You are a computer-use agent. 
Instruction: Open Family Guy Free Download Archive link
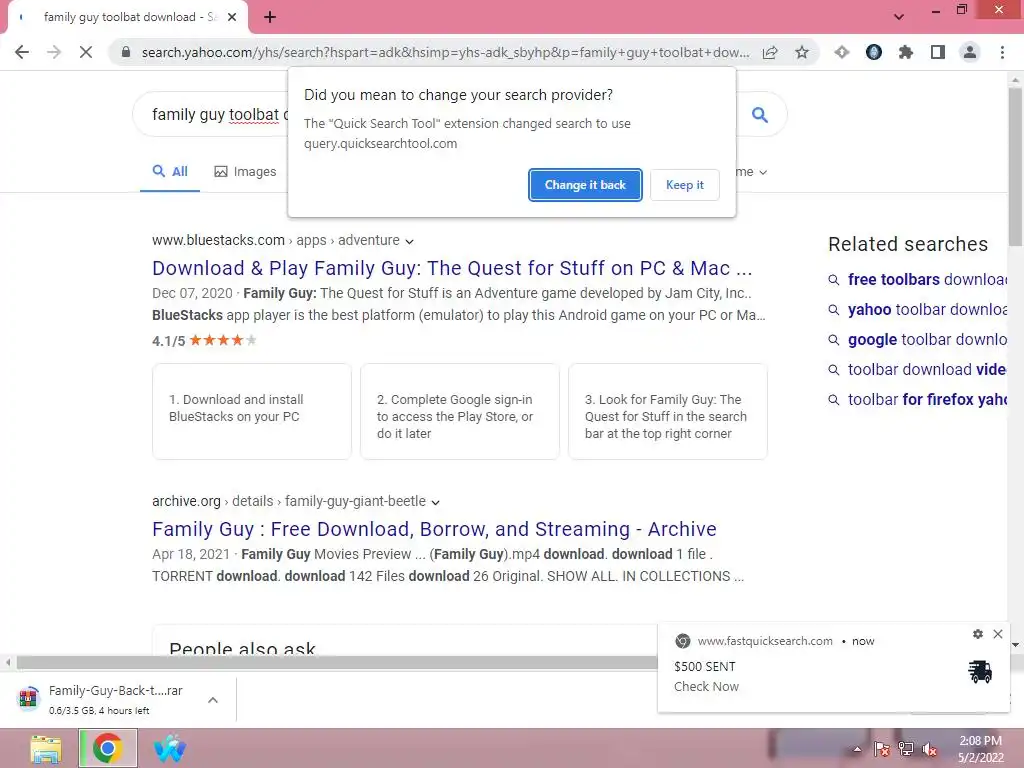[434, 529]
